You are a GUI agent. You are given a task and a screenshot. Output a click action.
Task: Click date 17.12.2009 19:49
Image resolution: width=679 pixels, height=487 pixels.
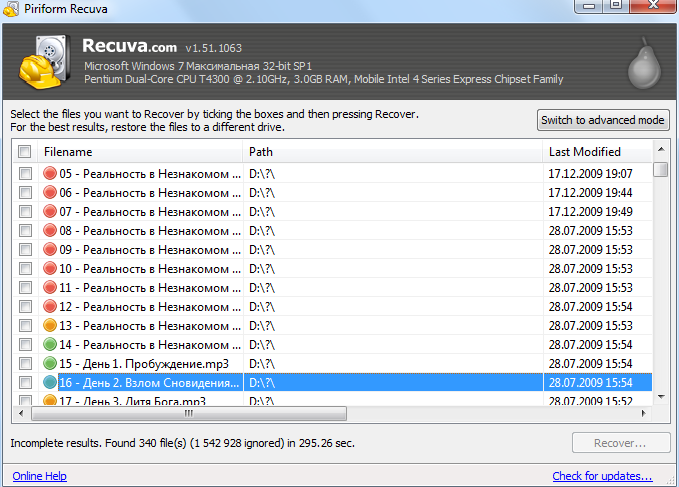pos(590,212)
